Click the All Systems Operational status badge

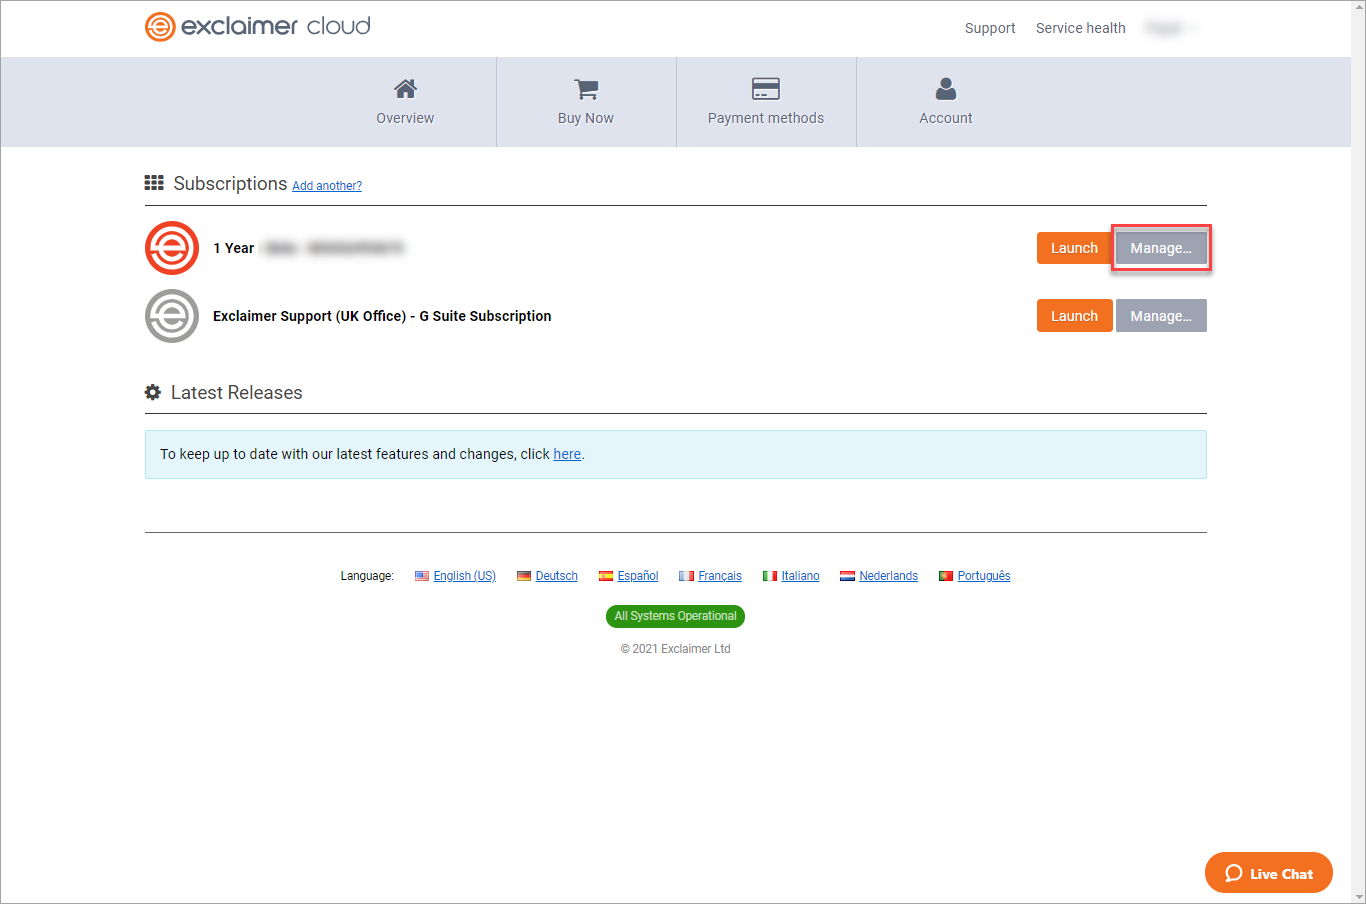point(675,616)
